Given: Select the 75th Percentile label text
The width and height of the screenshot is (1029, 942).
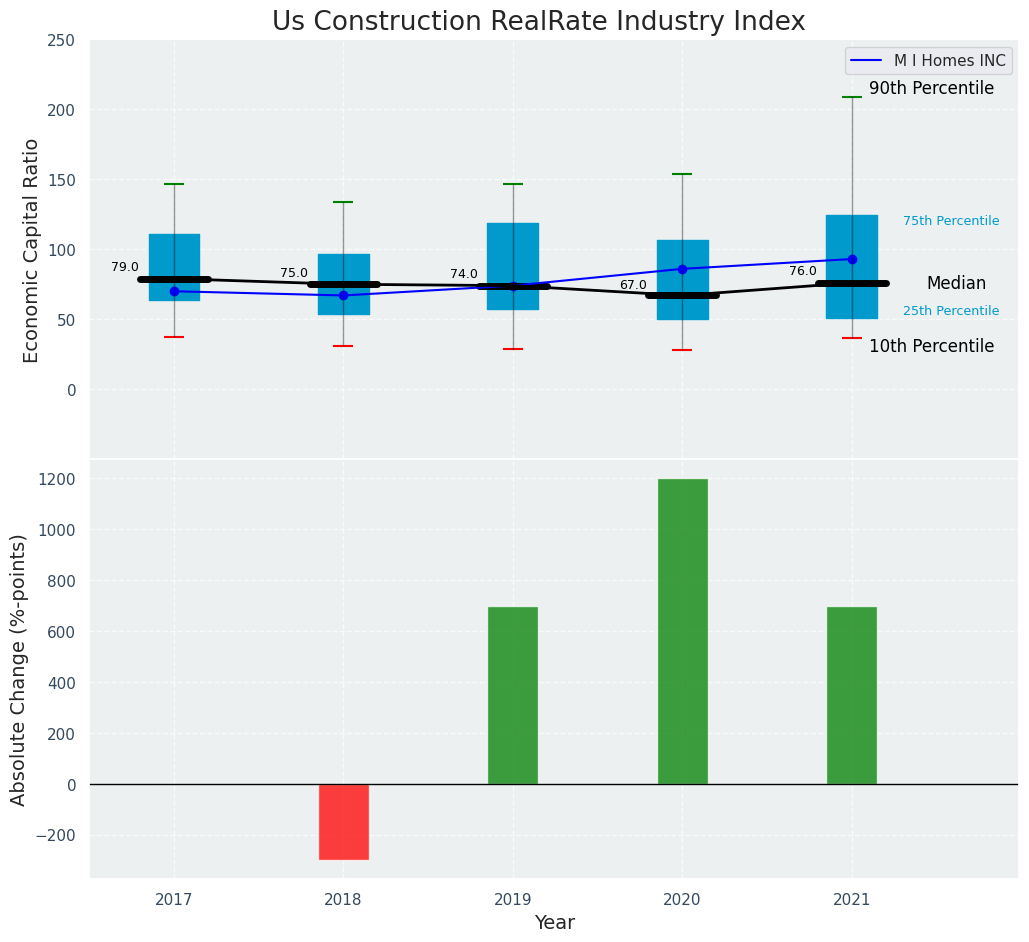Looking at the screenshot, I should (950, 221).
